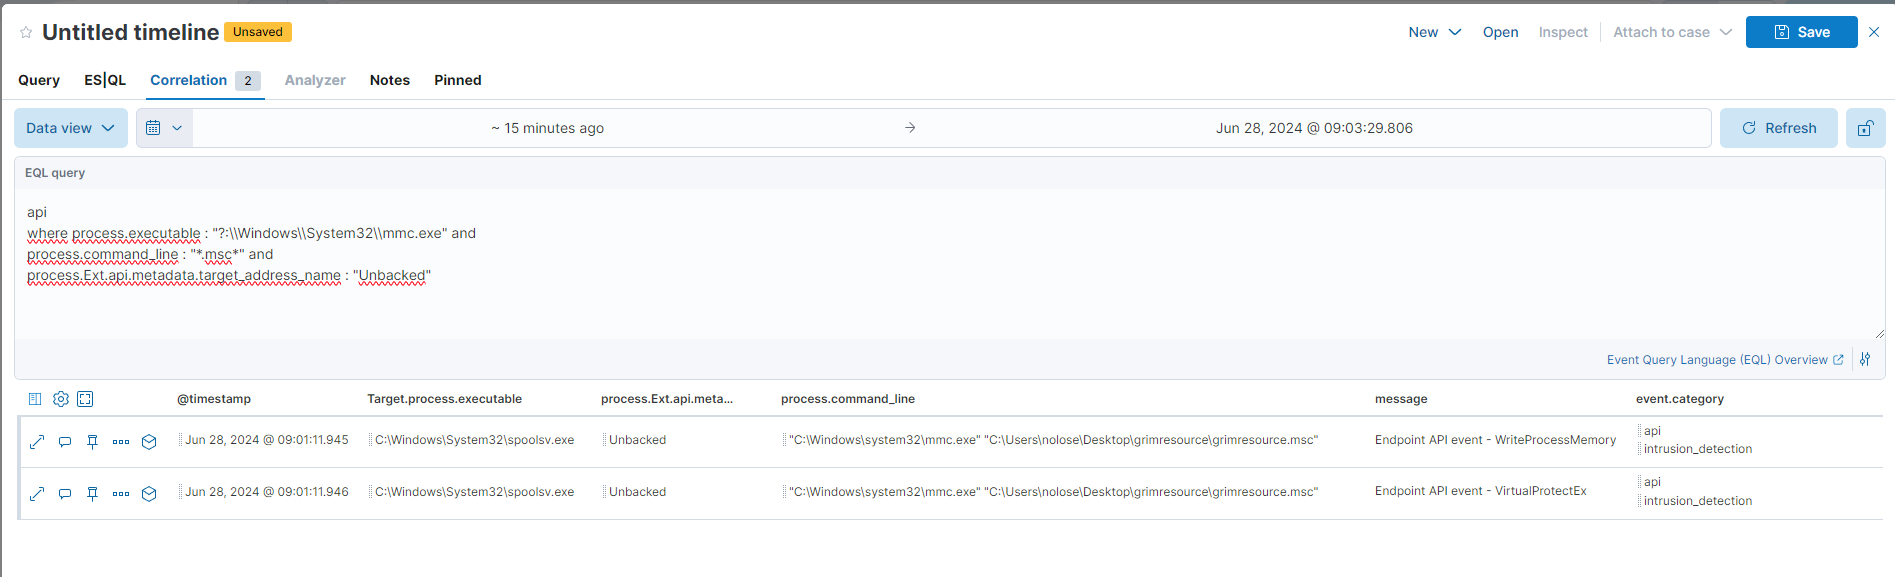
Task: Pin the VirtualProtectEx event row
Action: point(93,494)
